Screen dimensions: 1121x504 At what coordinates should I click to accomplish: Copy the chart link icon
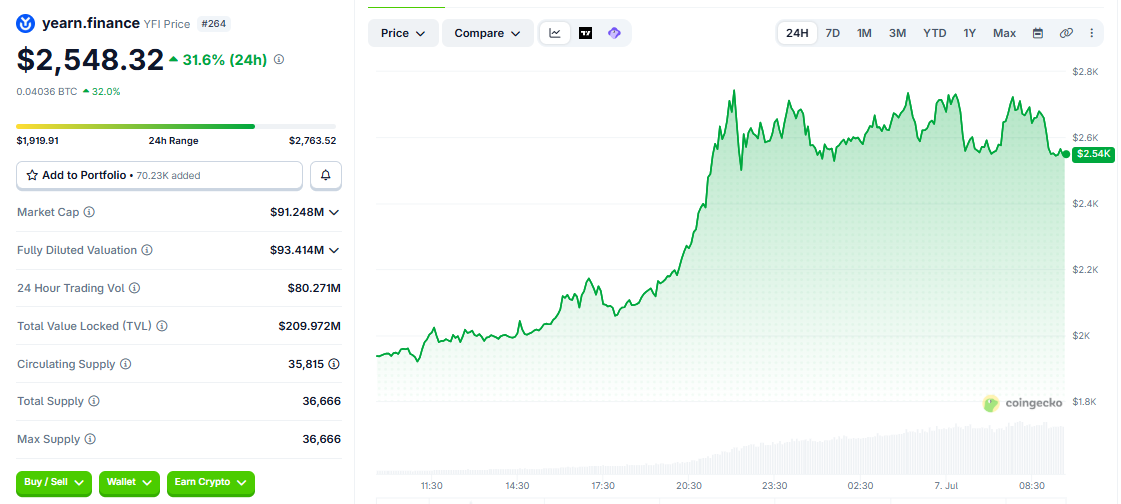(1066, 33)
